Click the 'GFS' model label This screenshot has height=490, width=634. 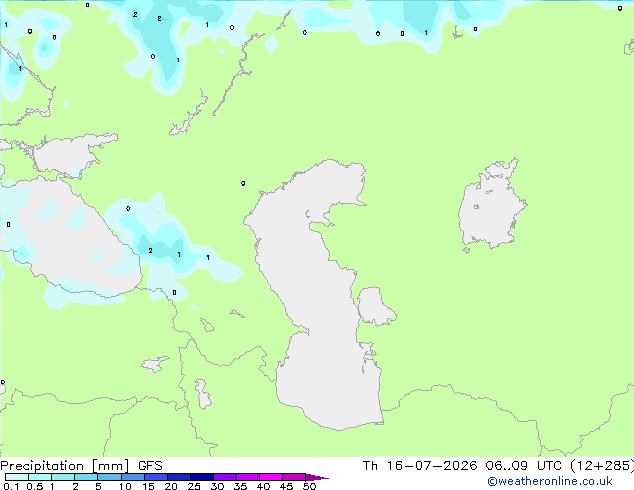point(150,466)
